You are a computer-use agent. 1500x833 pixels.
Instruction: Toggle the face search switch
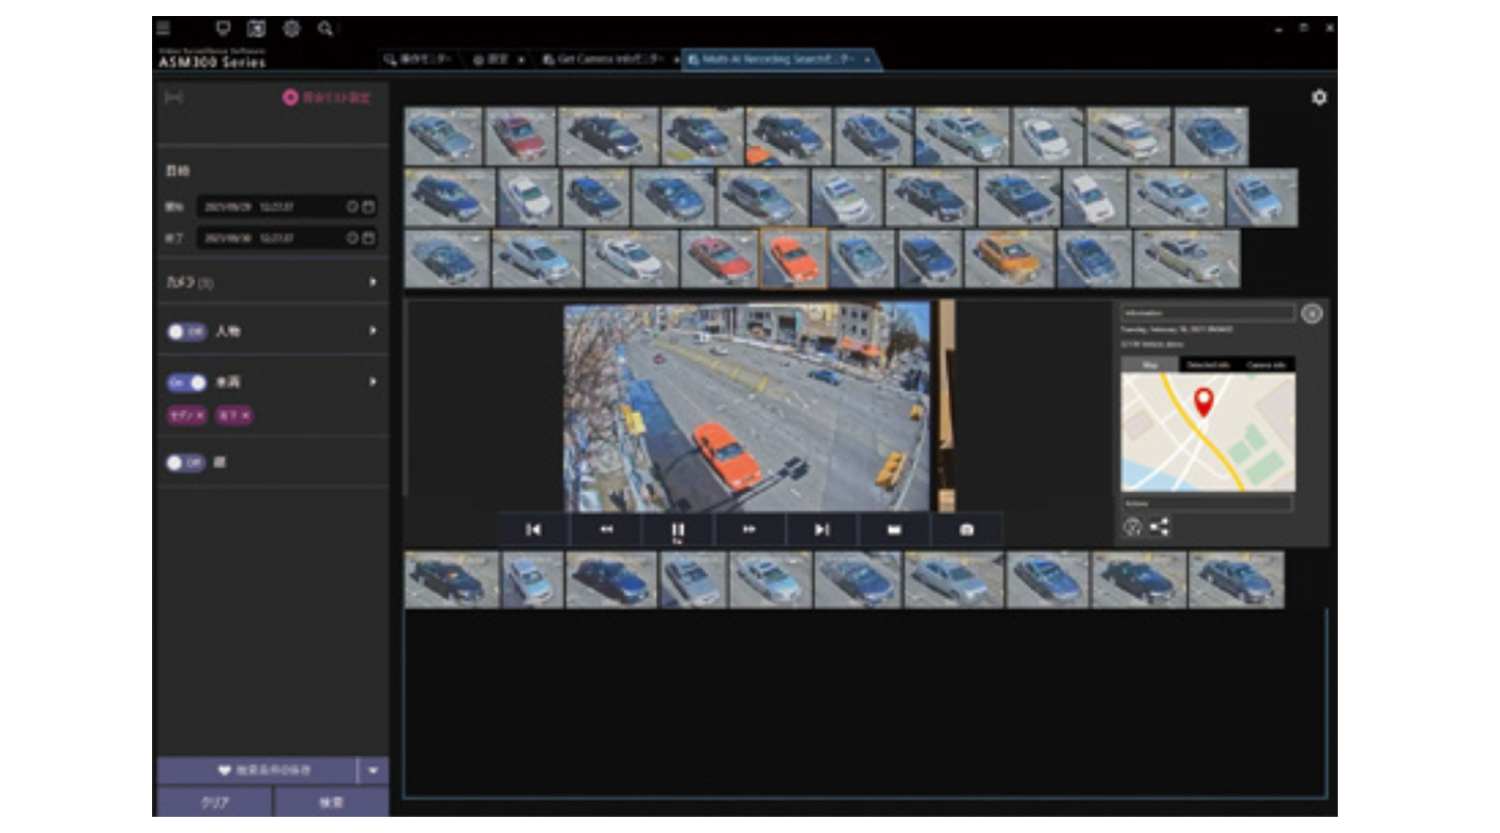[186, 462]
